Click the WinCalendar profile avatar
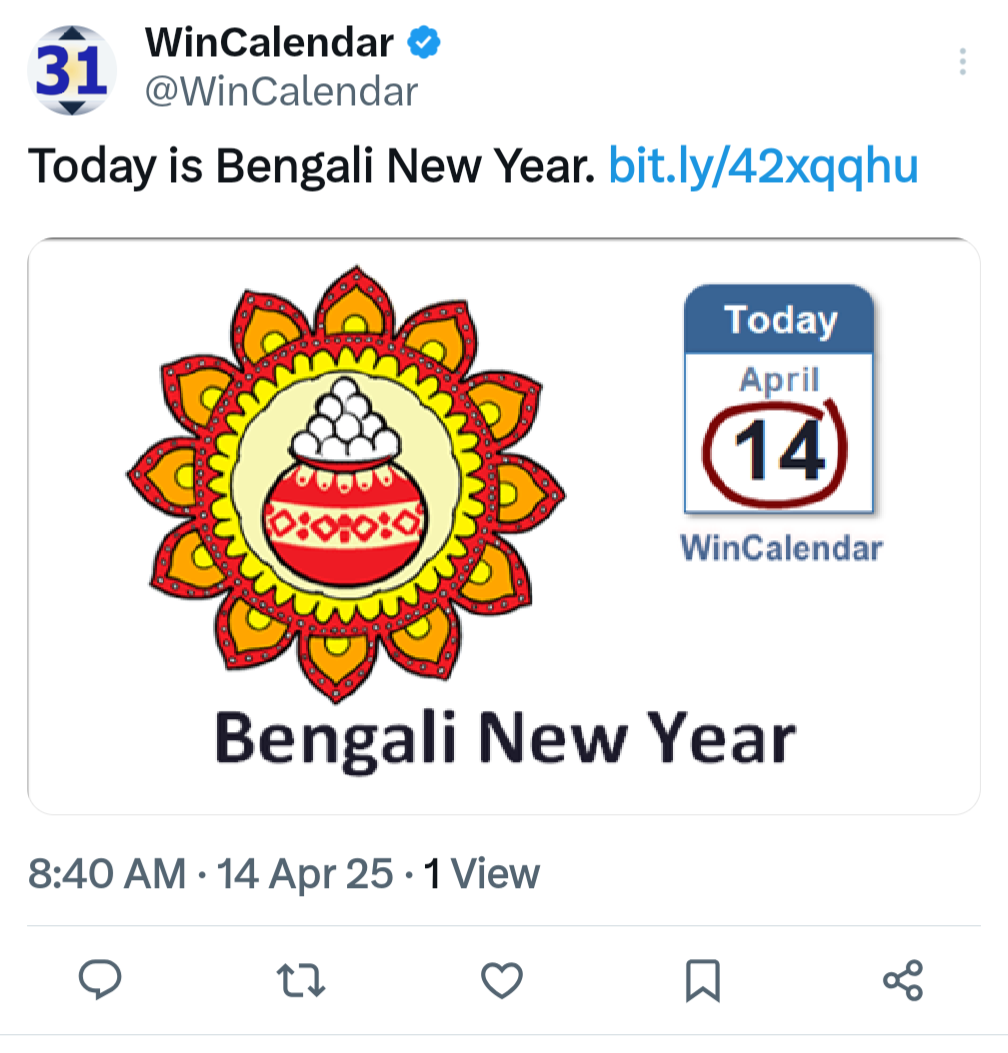 click(x=72, y=71)
